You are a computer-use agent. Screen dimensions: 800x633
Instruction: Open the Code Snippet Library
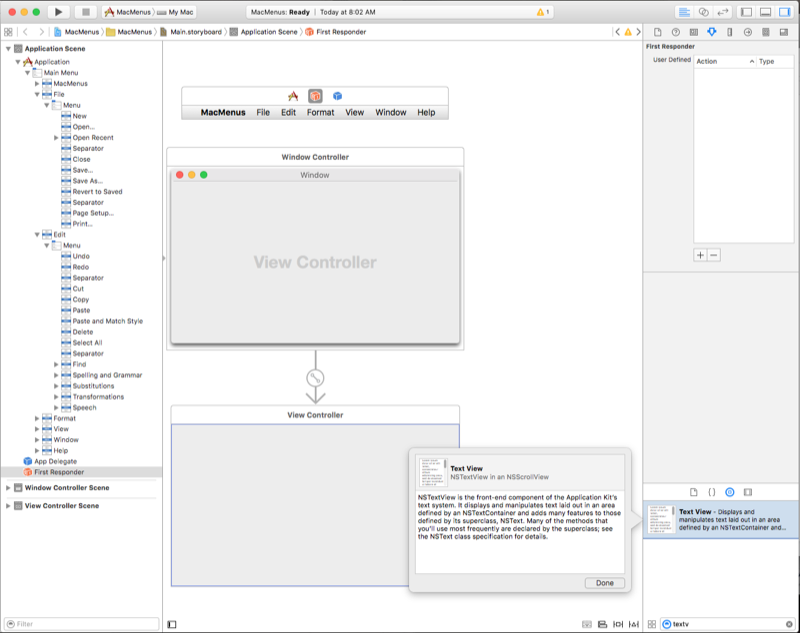711,492
